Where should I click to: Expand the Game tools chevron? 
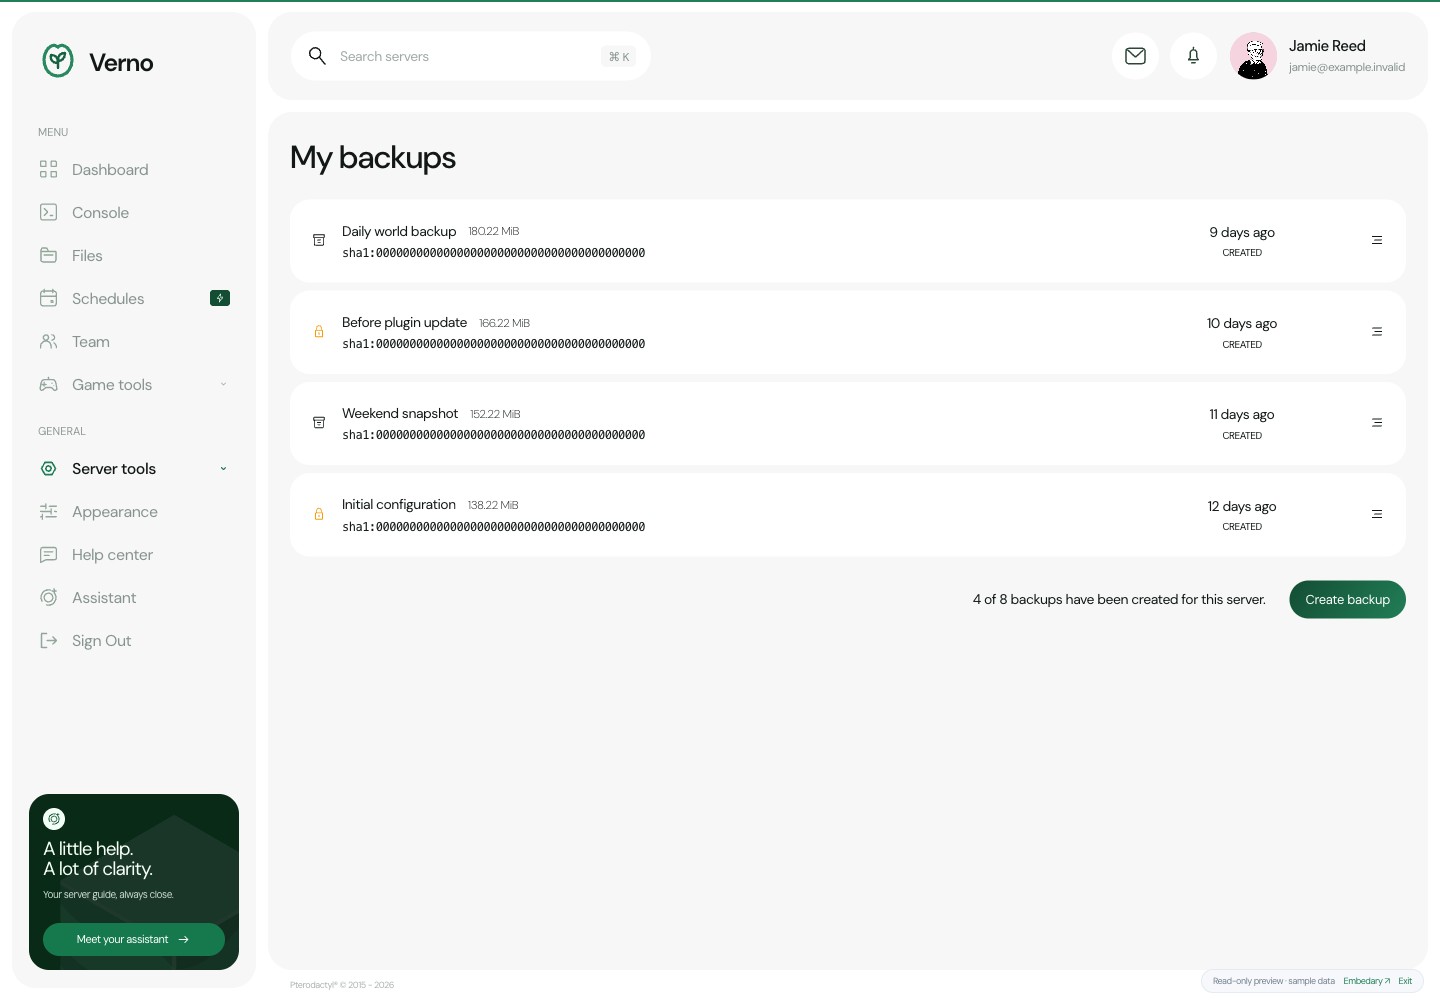pos(223,384)
